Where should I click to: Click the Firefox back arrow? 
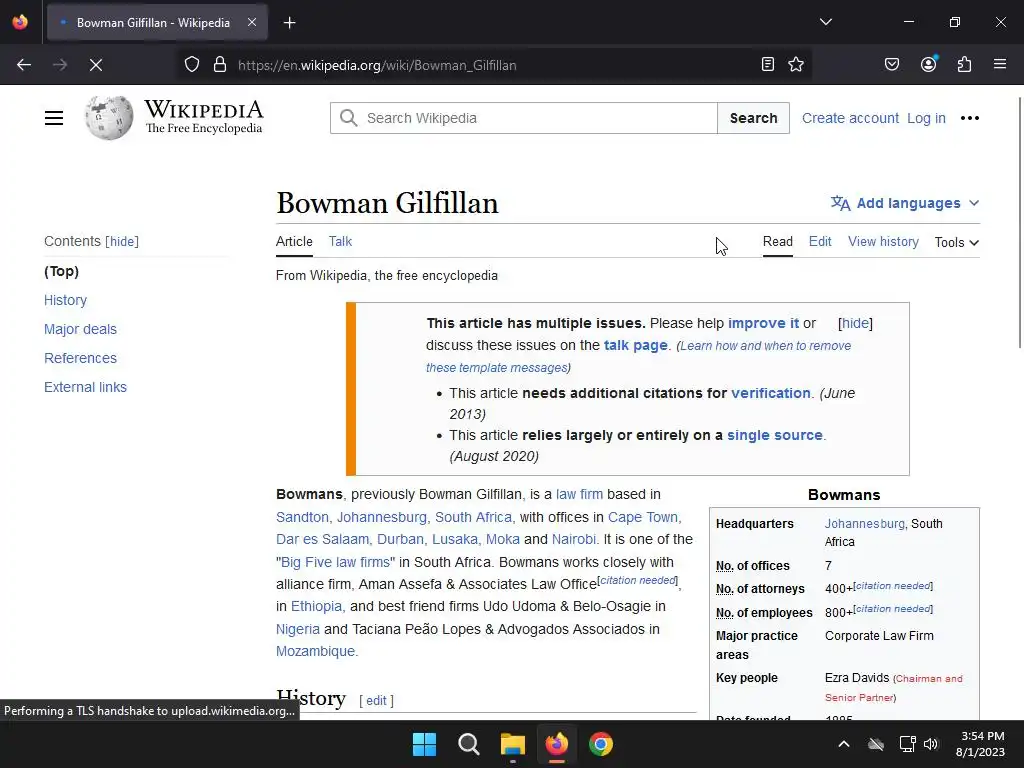[24, 65]
